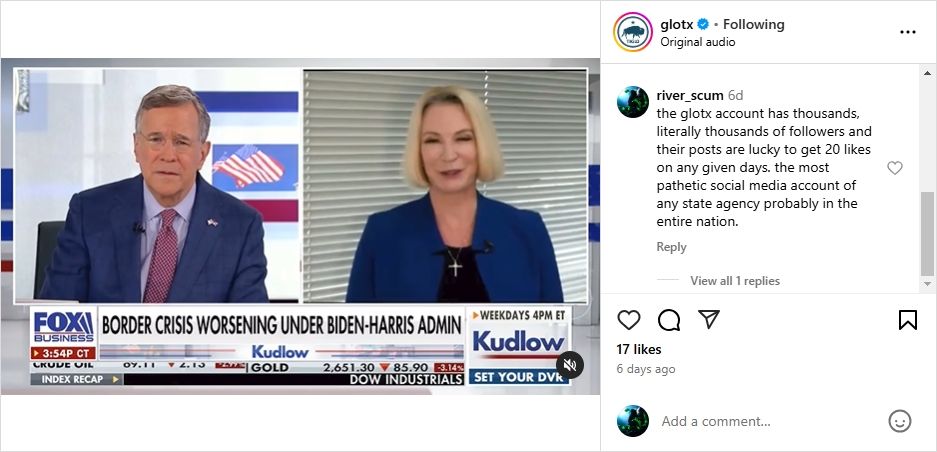The image size is (937, 452).
Task: Click Reply under river_scum's comment
Action: pyautogui.click(x=671, y=247)
